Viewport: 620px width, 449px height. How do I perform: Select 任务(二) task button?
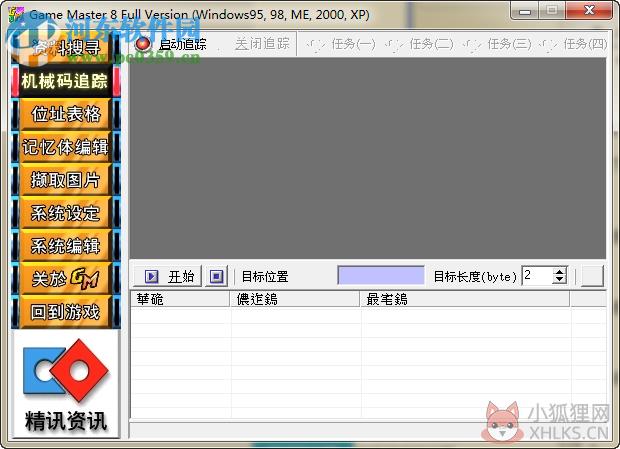(419, 44)
